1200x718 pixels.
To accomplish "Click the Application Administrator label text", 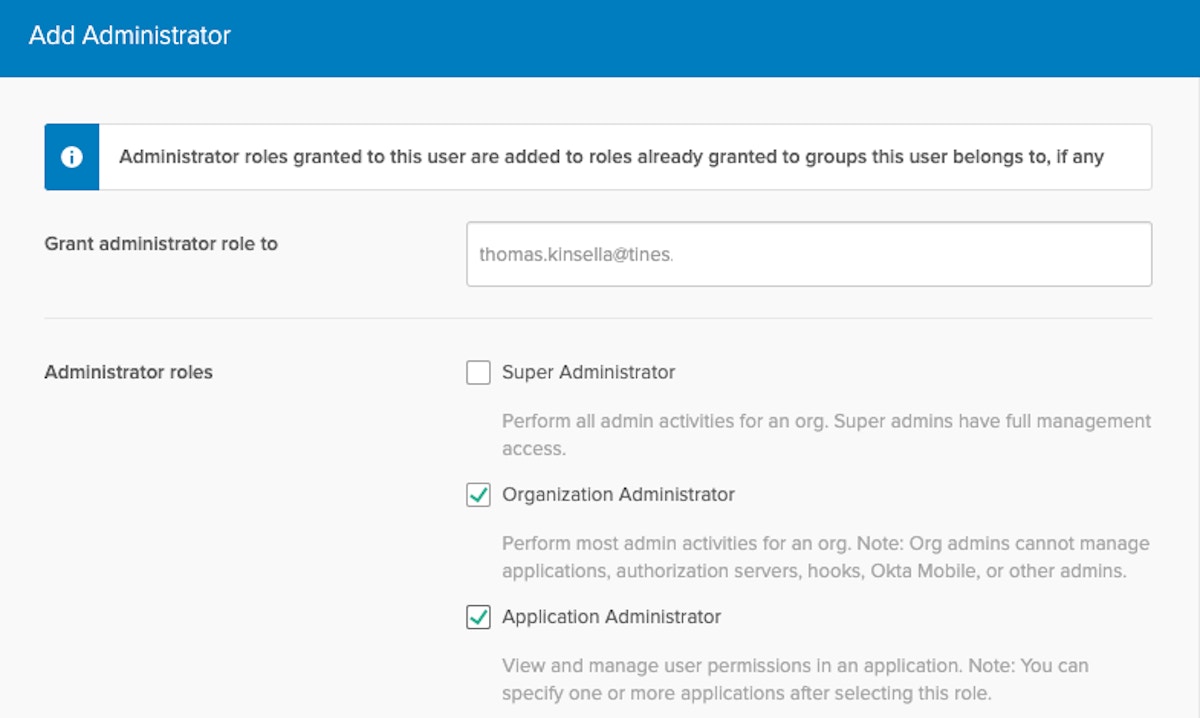I will click(x=611, y=616).
